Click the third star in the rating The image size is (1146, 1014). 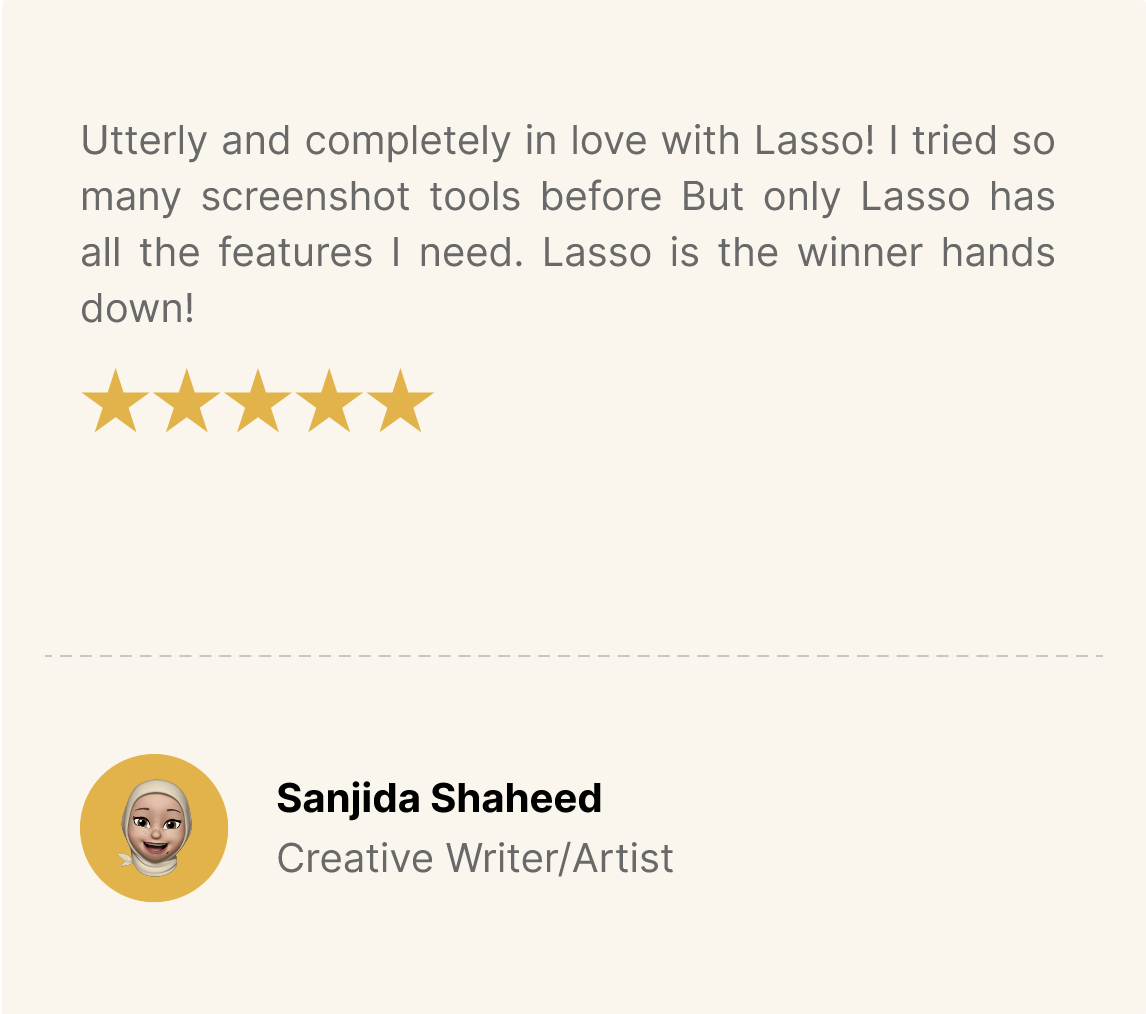point(257,401)
